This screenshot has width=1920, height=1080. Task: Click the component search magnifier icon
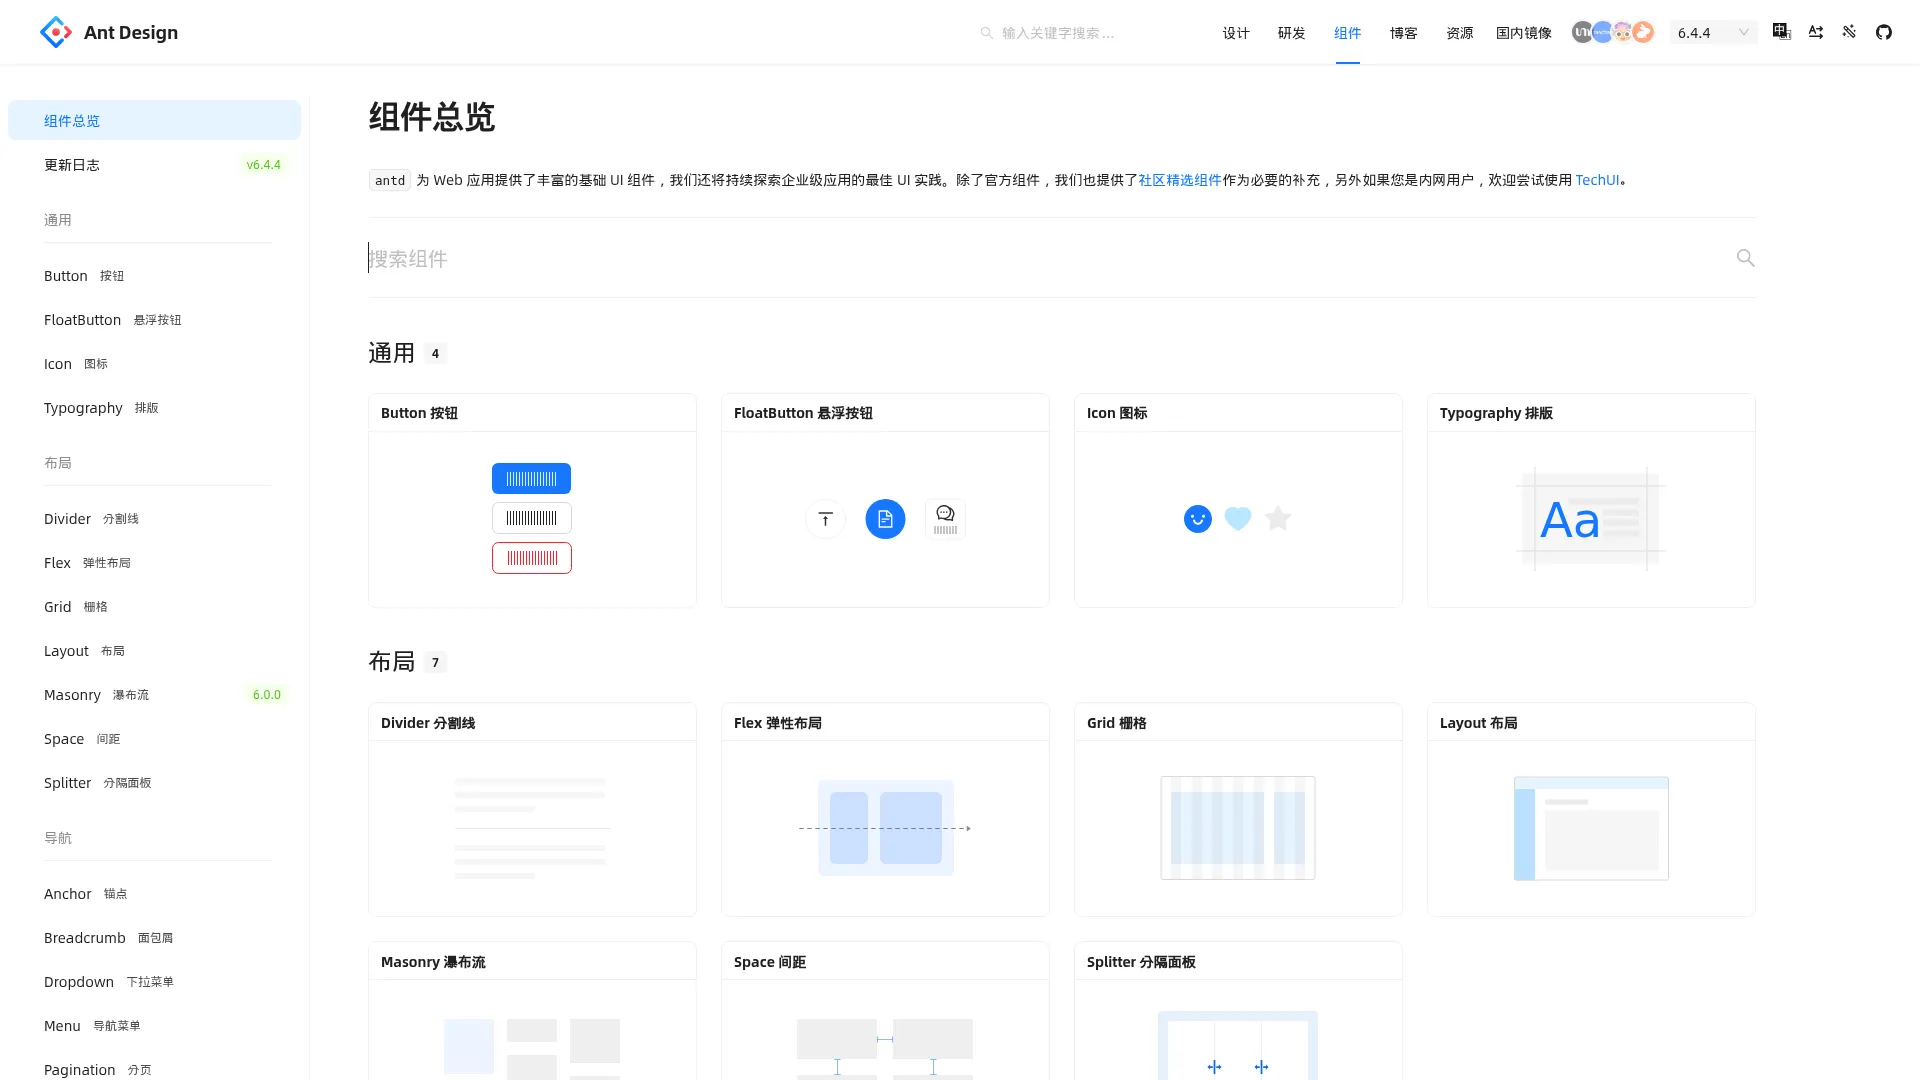(1745, 258)
